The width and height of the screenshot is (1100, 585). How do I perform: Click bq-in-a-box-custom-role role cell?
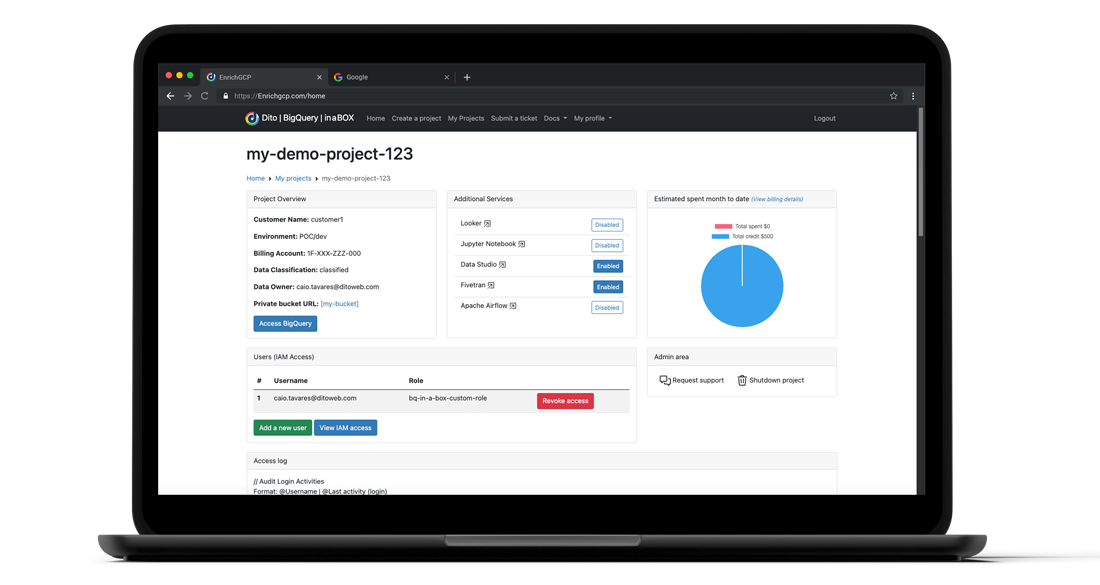(x=448, y=398)
